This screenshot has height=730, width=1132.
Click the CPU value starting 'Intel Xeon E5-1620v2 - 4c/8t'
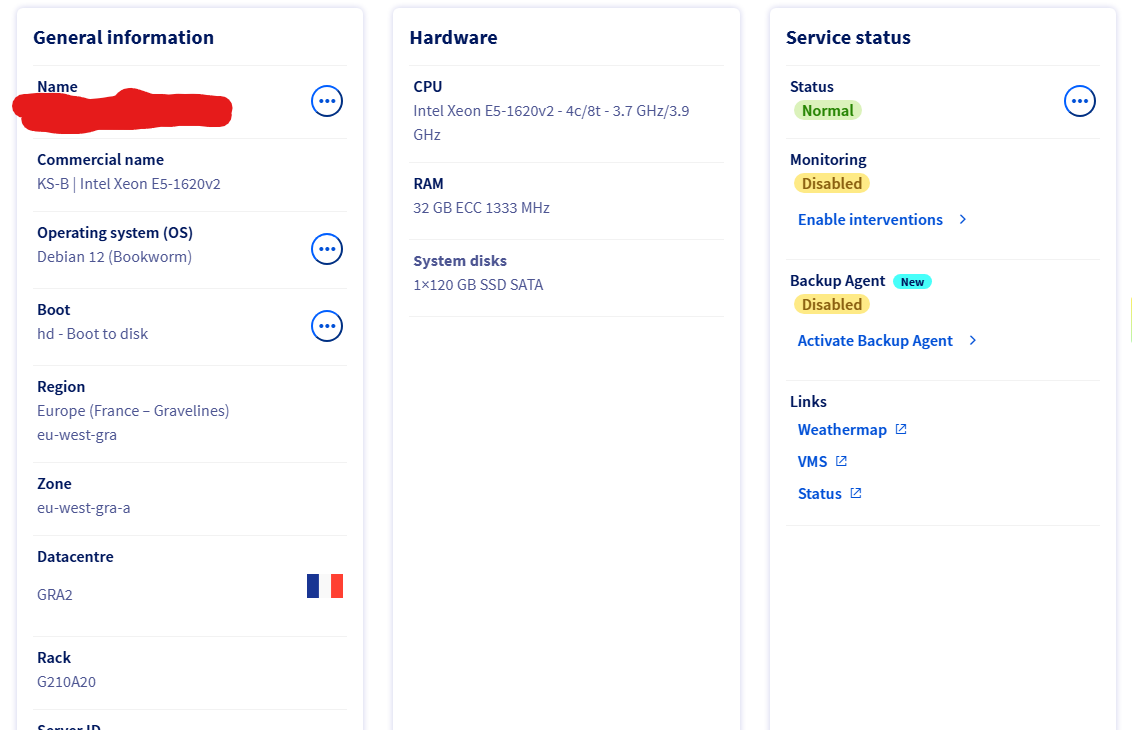click(x=551, y=123)
